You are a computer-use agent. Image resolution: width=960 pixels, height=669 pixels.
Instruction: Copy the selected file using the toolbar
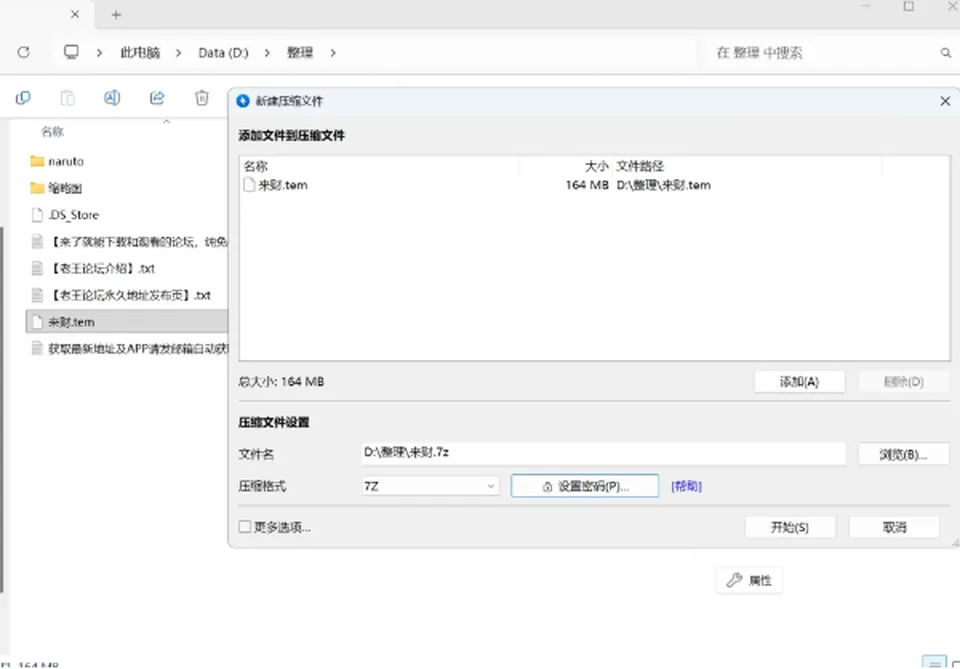[x=23, y=98]
